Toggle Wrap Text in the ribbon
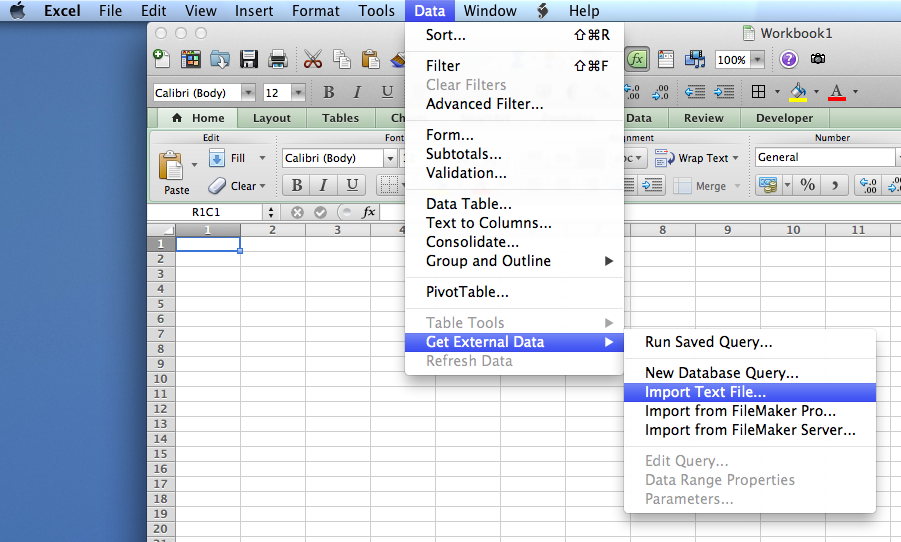The height and width of the screenshot is (542, 901). click(x=697, y=158)
